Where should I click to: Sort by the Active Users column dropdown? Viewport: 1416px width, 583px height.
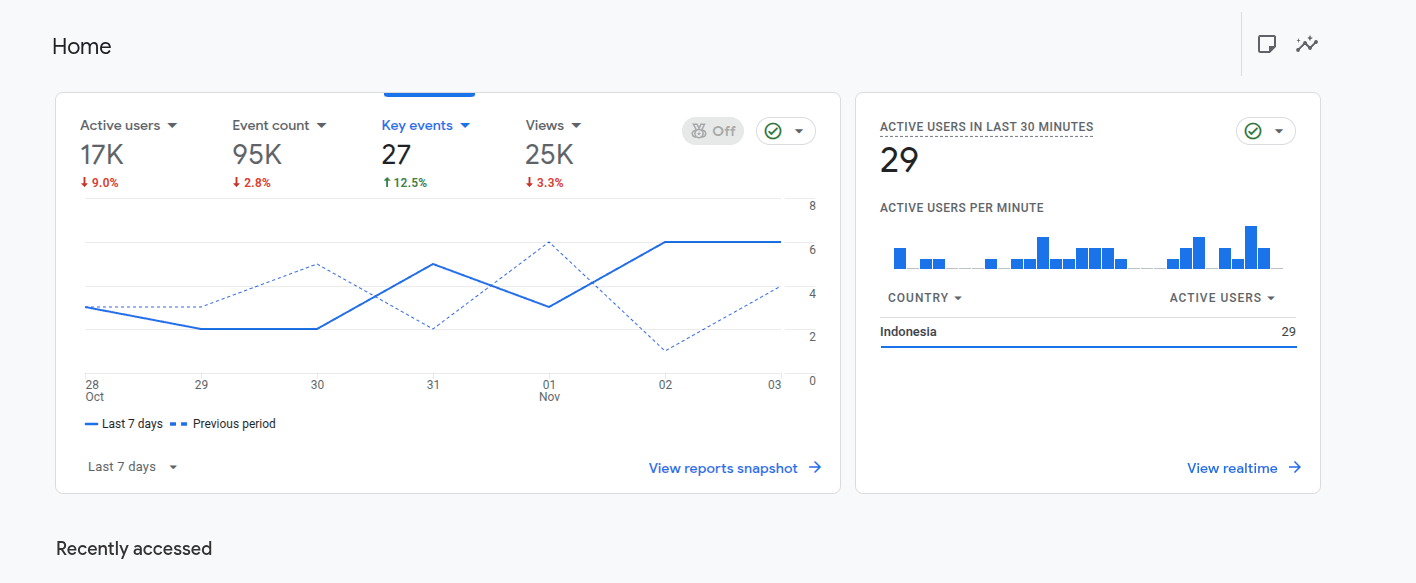[1271, 298]
